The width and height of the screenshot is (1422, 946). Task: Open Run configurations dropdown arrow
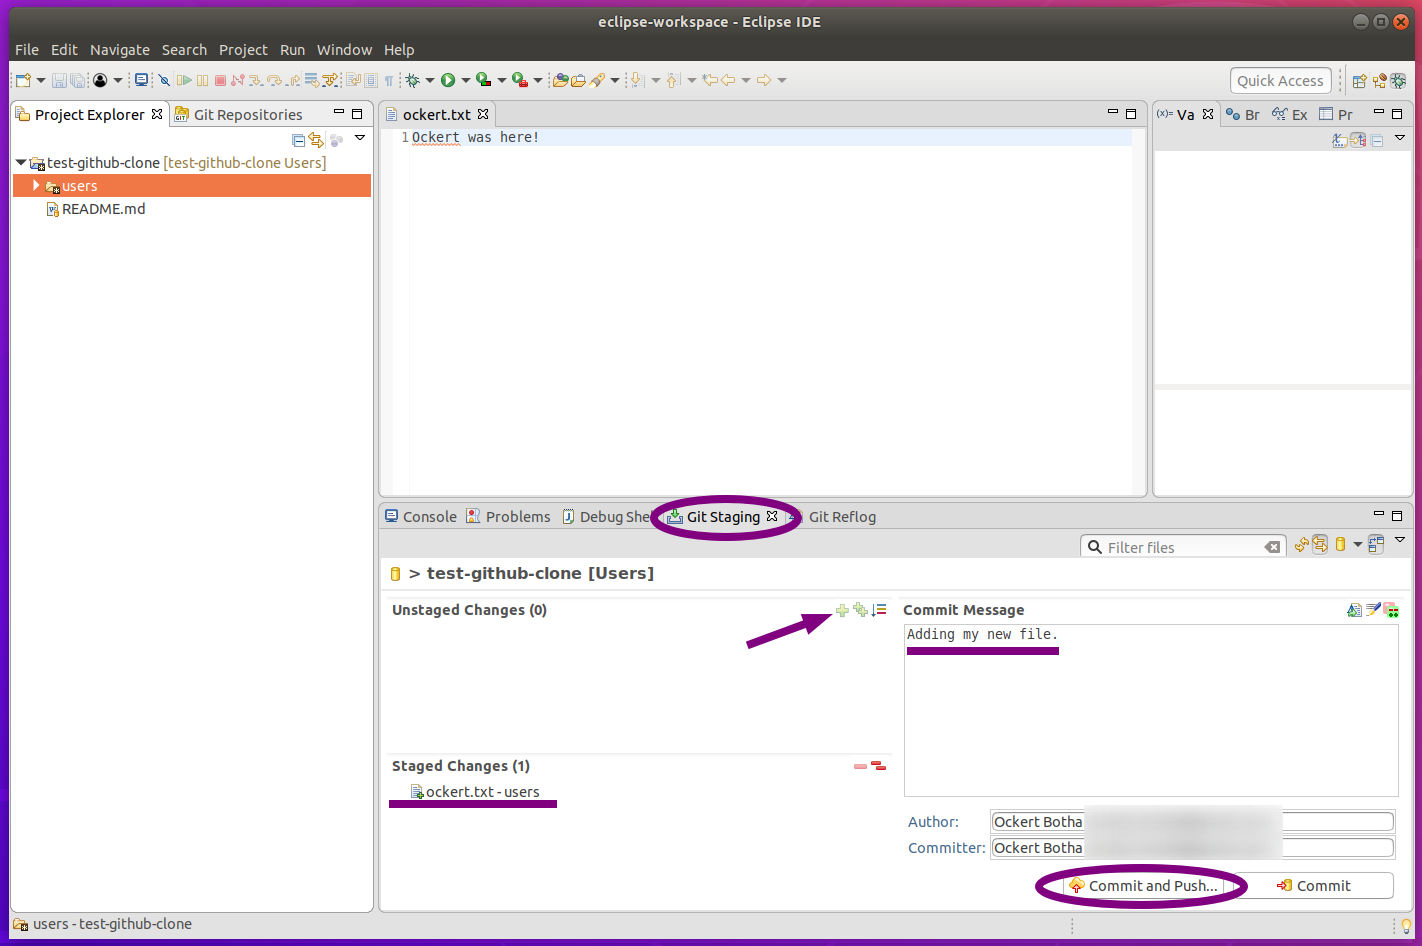466,81
